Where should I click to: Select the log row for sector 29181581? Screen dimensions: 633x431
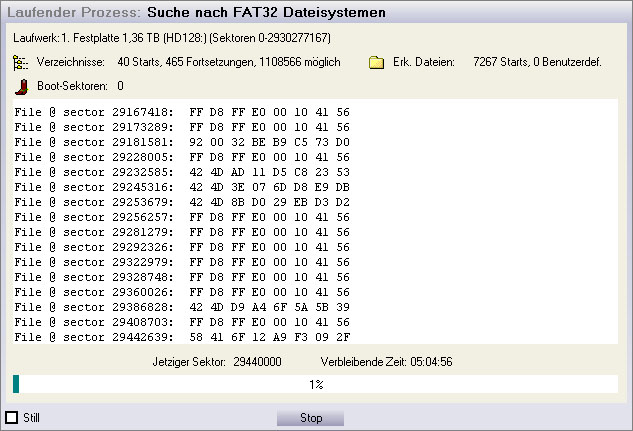coord(182,142)
